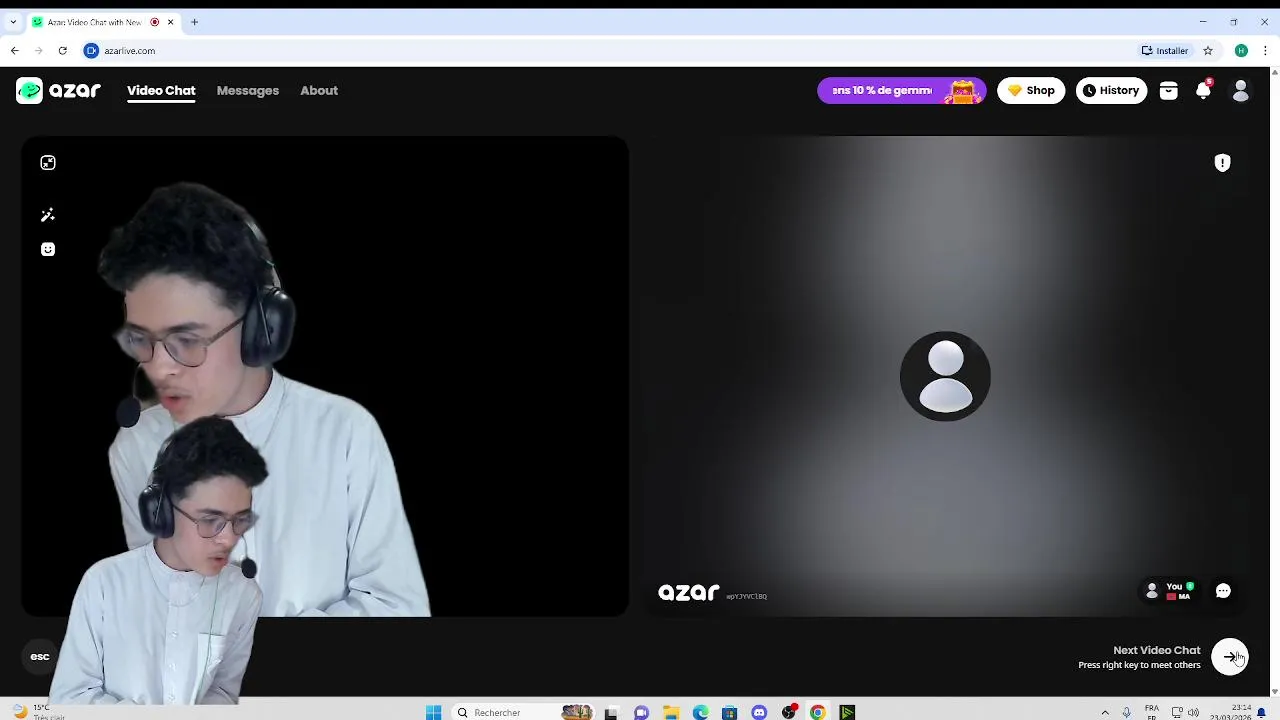This screenshot has height=720, width=1280.
Task: Click the Azar logo in the header
Action: tap(58, 91)
